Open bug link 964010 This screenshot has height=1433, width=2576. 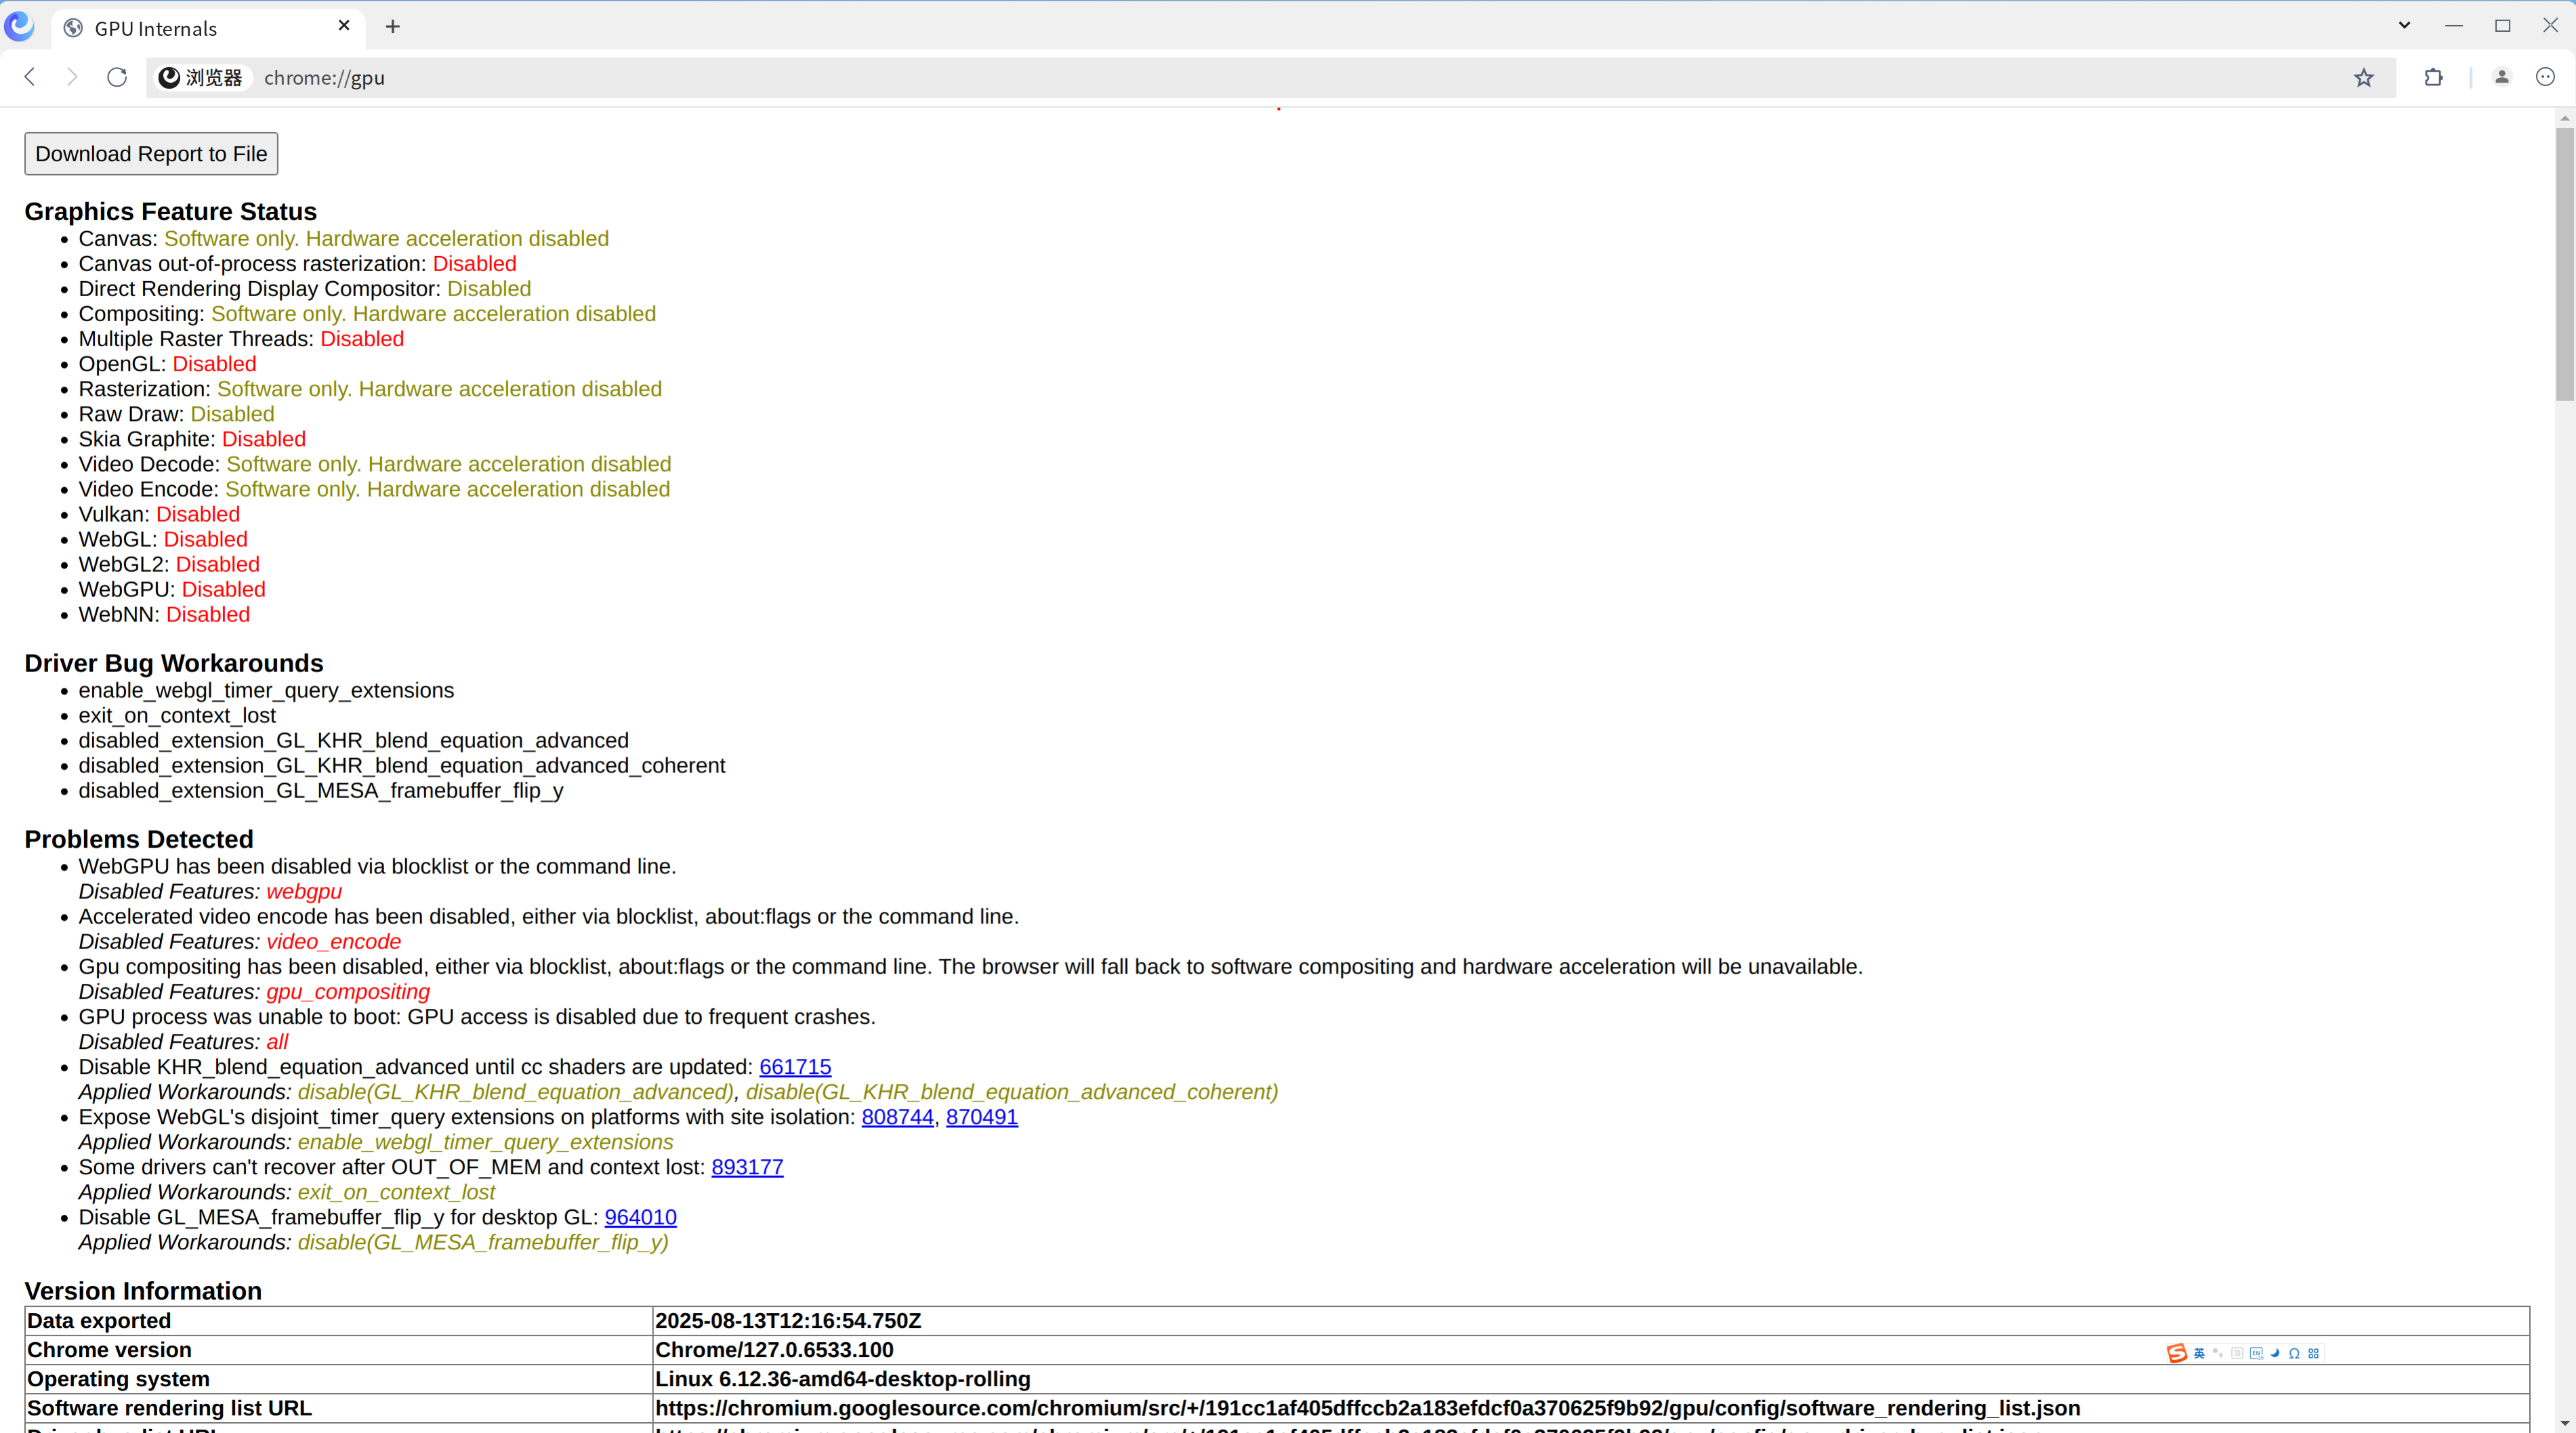[641, 1217]
